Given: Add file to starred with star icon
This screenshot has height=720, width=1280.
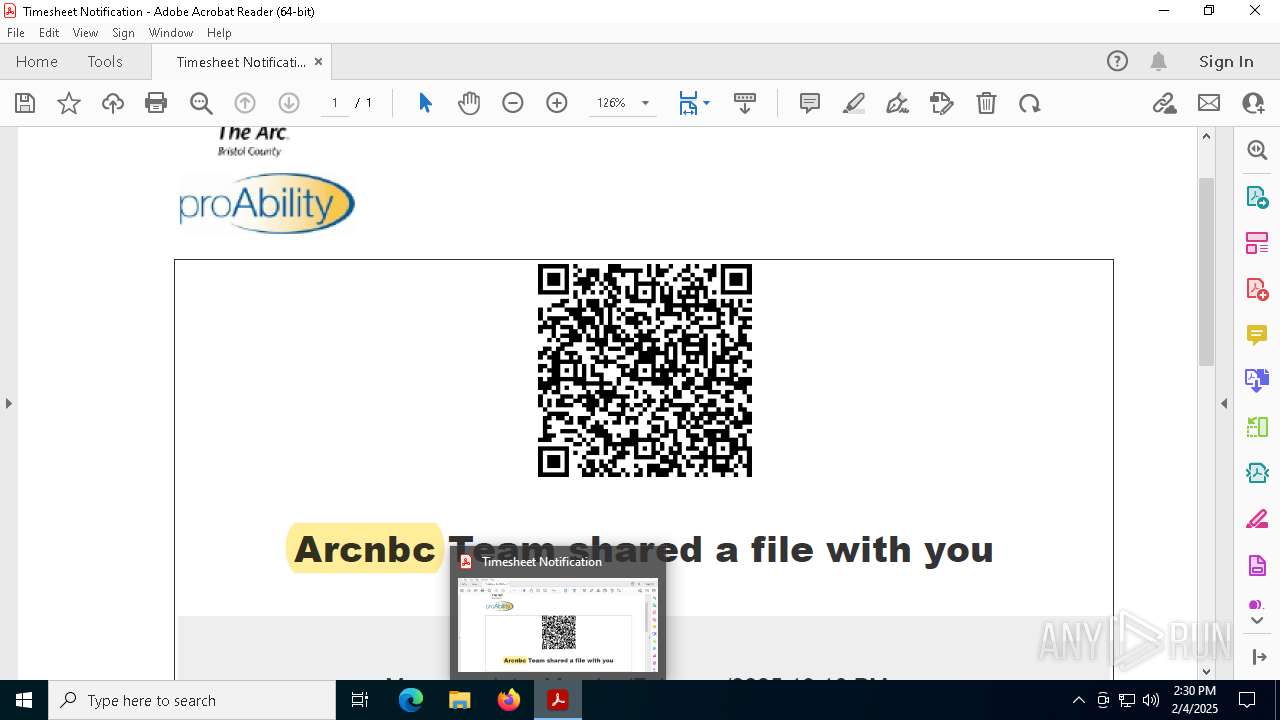Looking at the screenshot, I should point(69,103).
